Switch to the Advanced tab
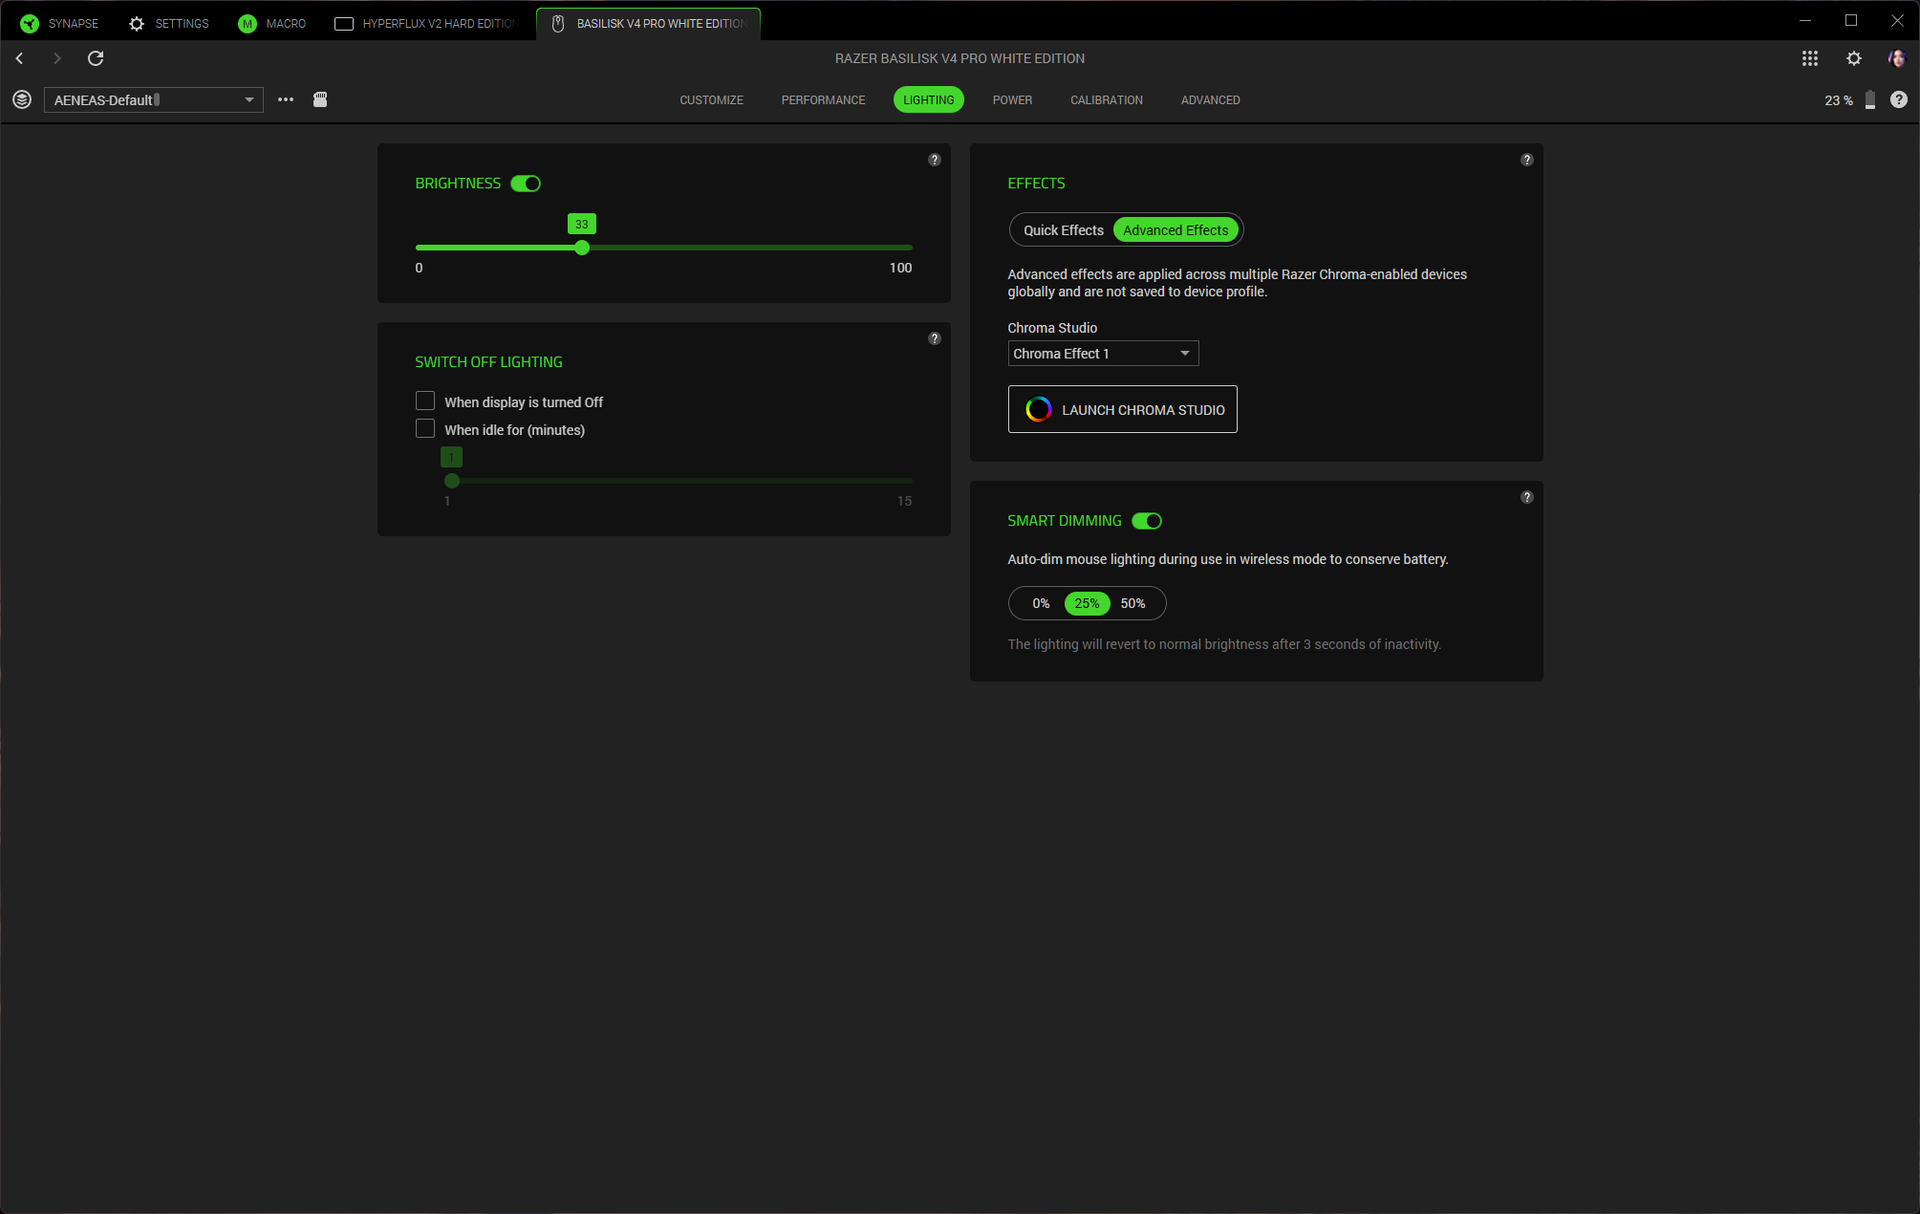The image size is (1920, 1214). (x=1210, y=100)
